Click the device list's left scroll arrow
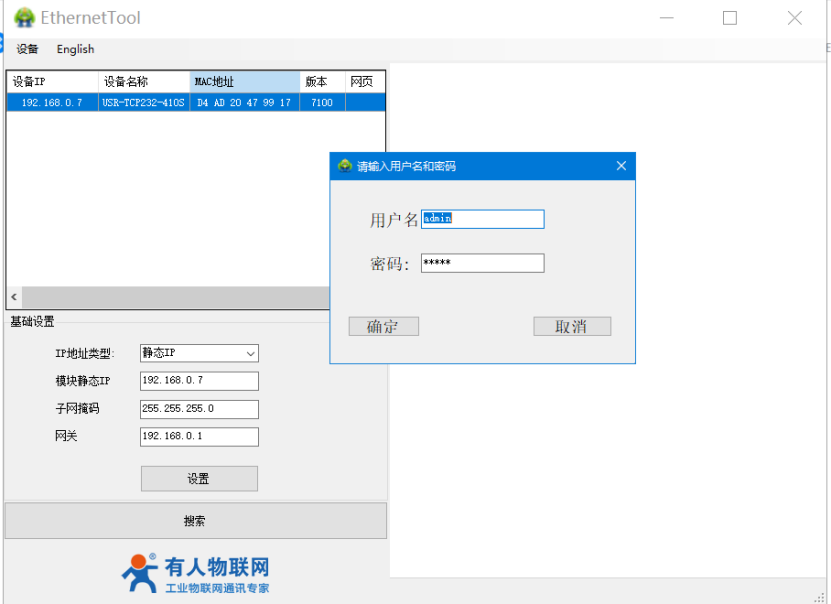Screen dimensions: 831x604 click(x=14, y=298)
